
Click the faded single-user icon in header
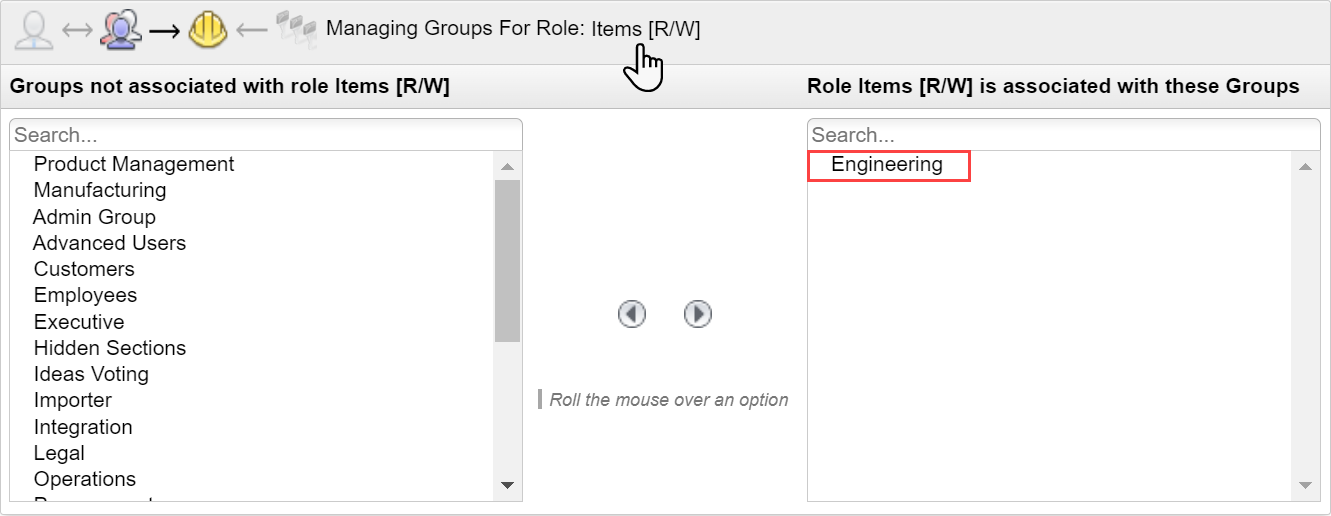33,30
